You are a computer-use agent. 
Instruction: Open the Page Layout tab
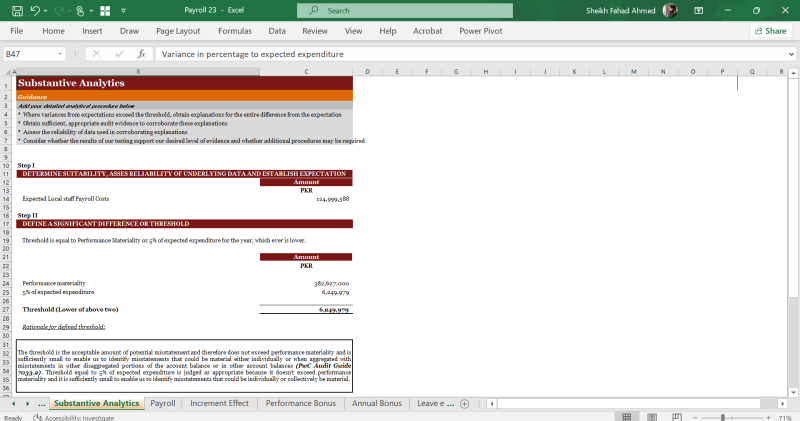(178, 31)
